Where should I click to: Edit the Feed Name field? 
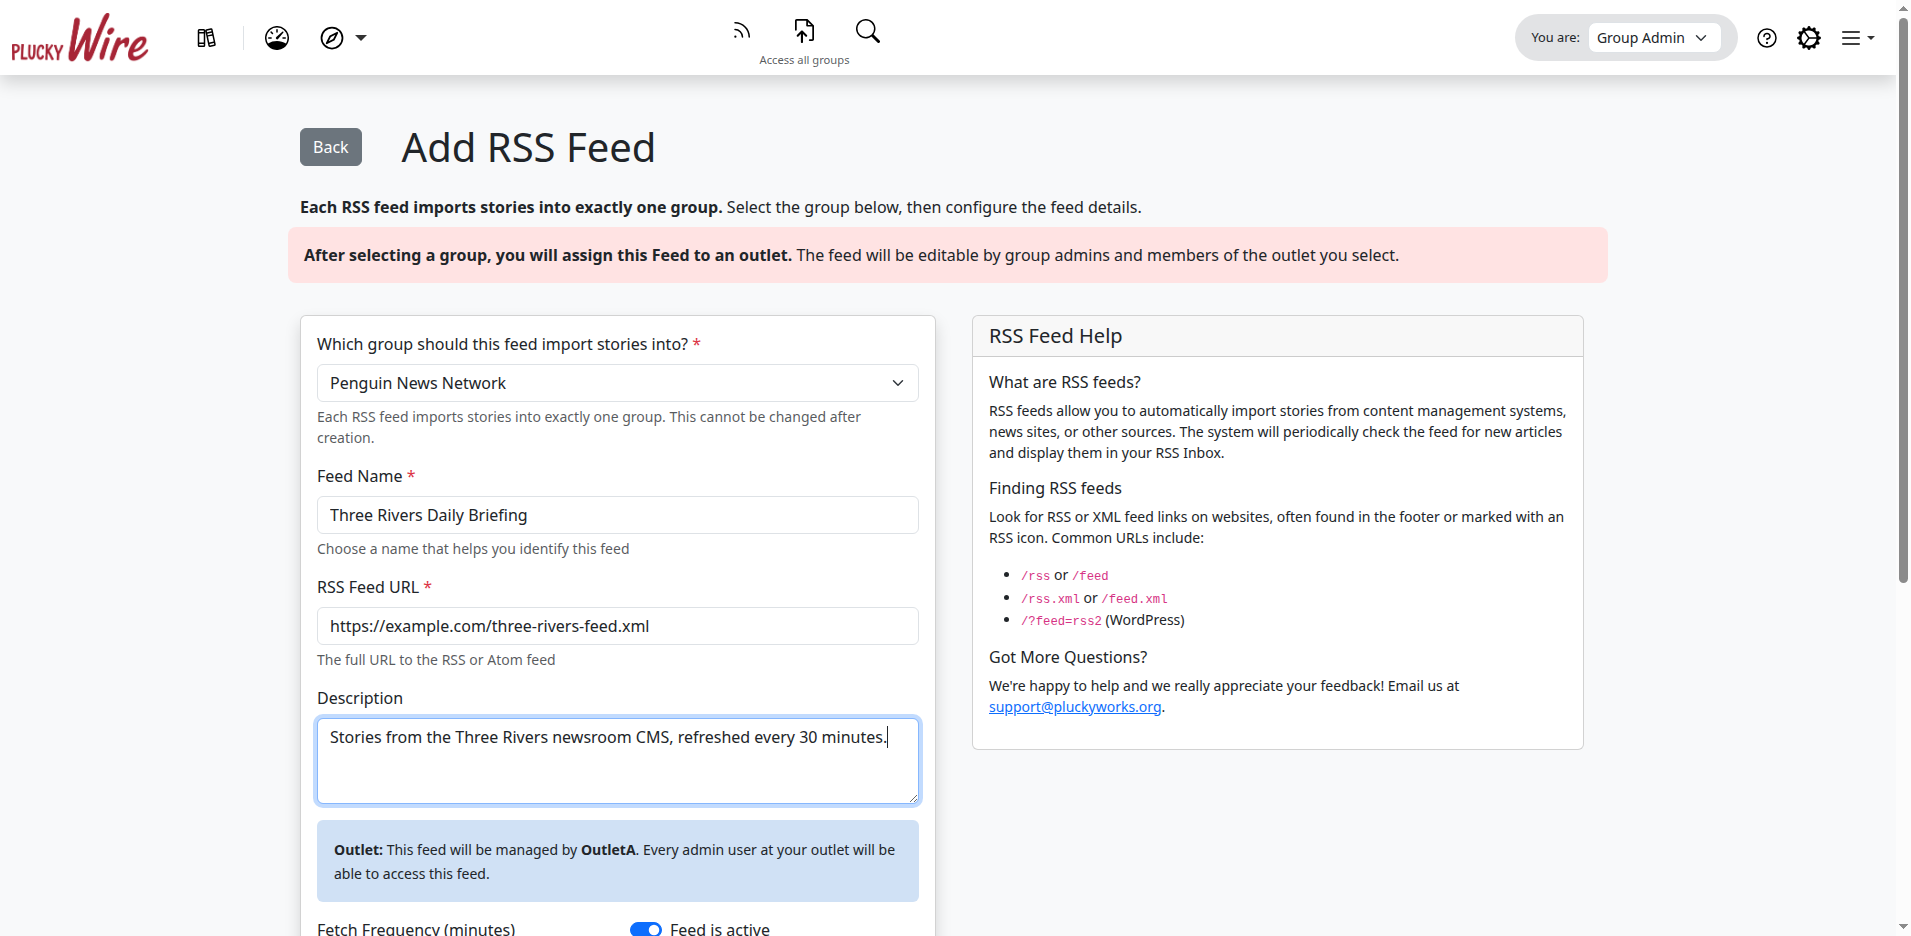[618, 515]
